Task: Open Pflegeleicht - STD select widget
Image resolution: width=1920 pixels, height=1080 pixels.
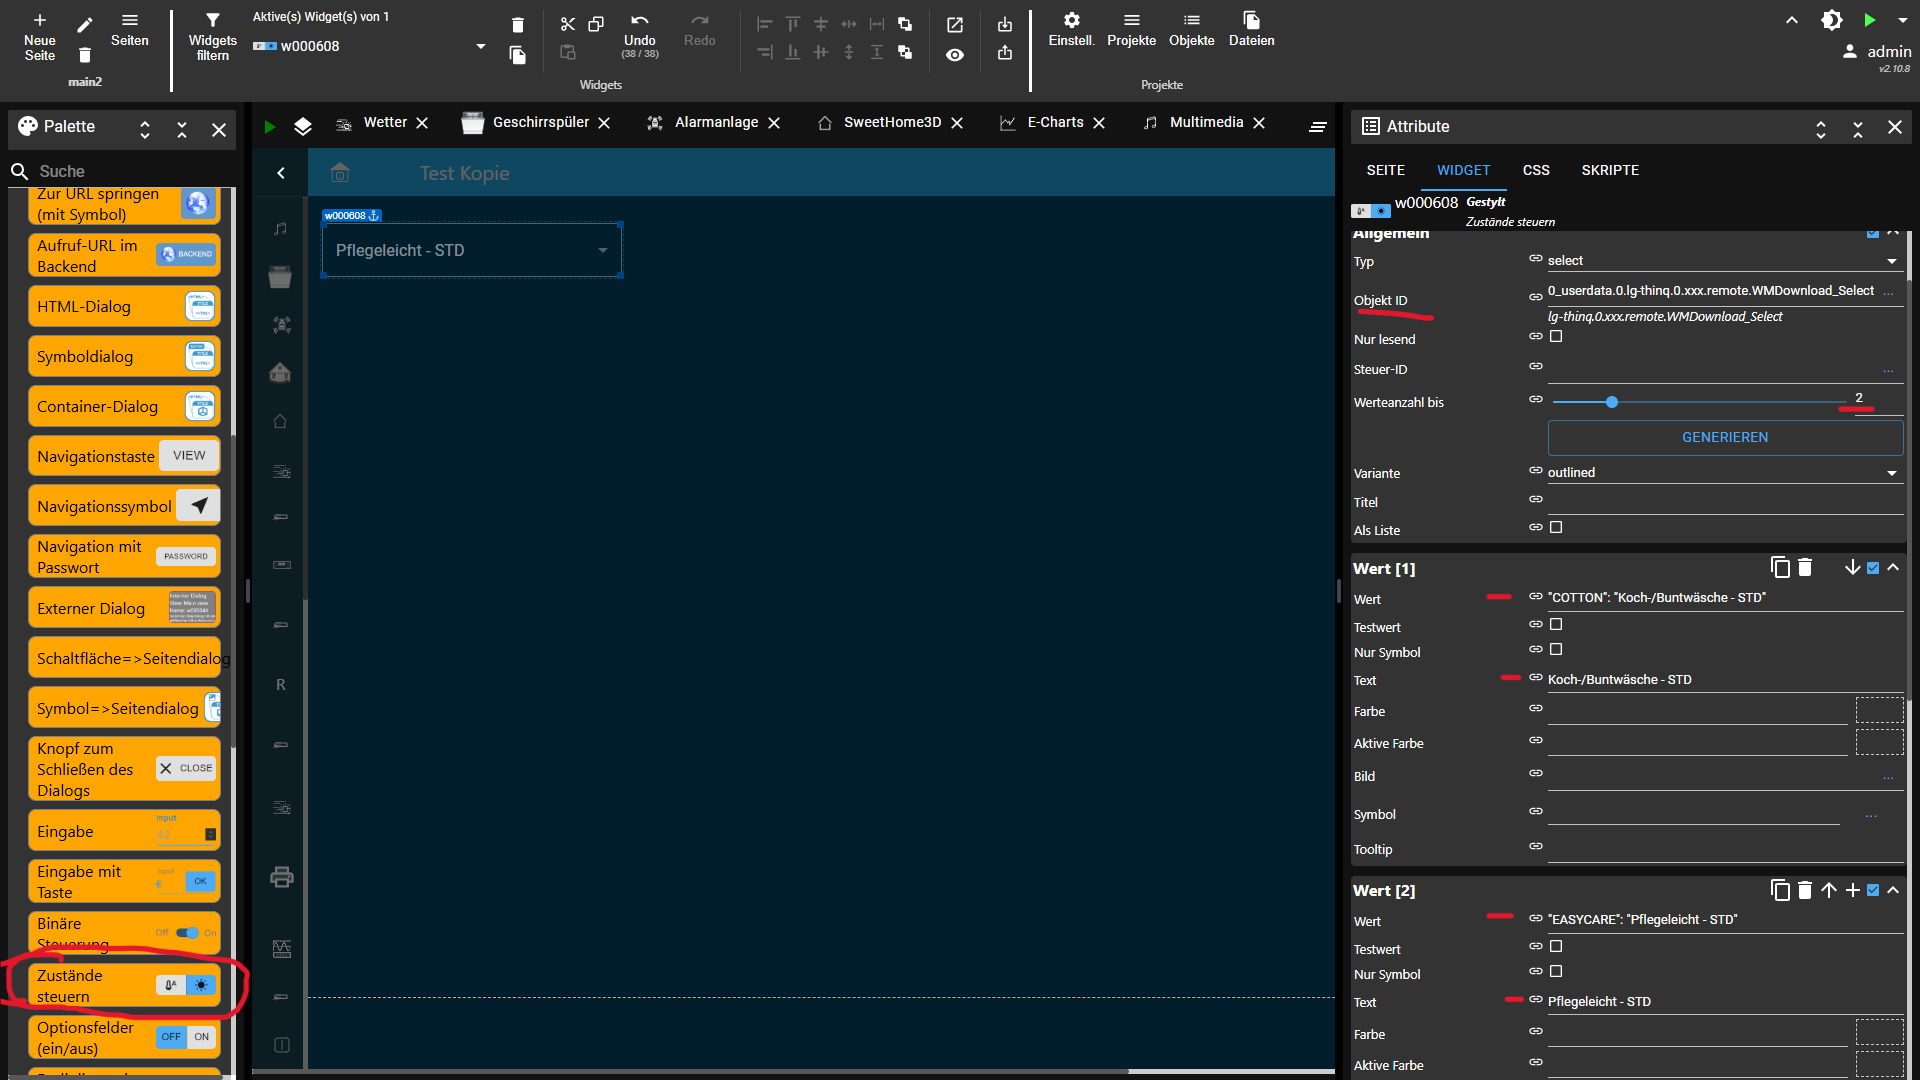Action: [472, 250]
